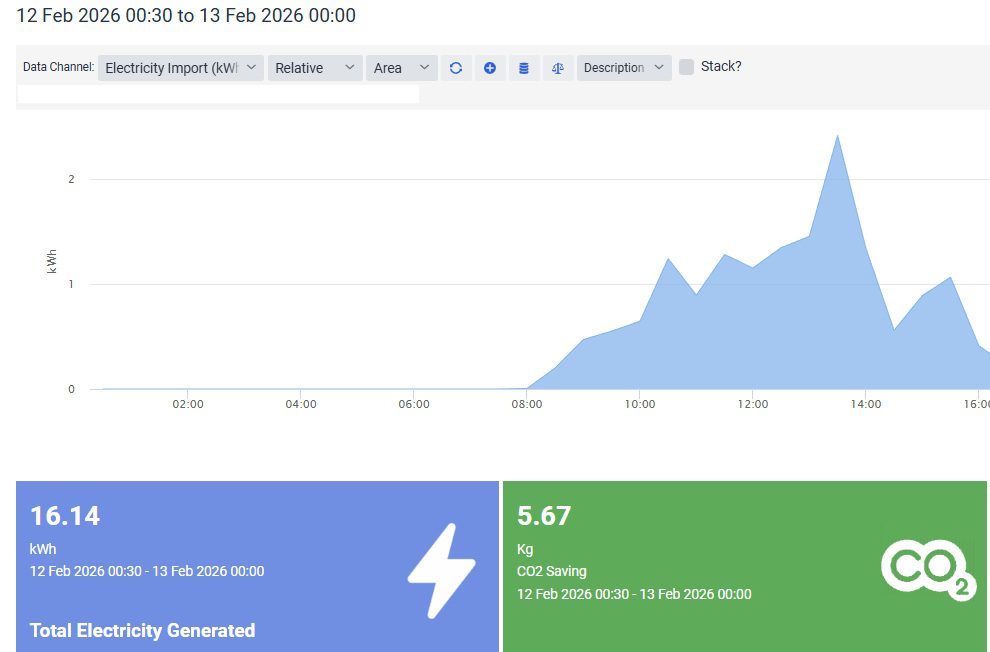Click the date range heading text
The height and width of the screenshot is (652, 990).
186,16
